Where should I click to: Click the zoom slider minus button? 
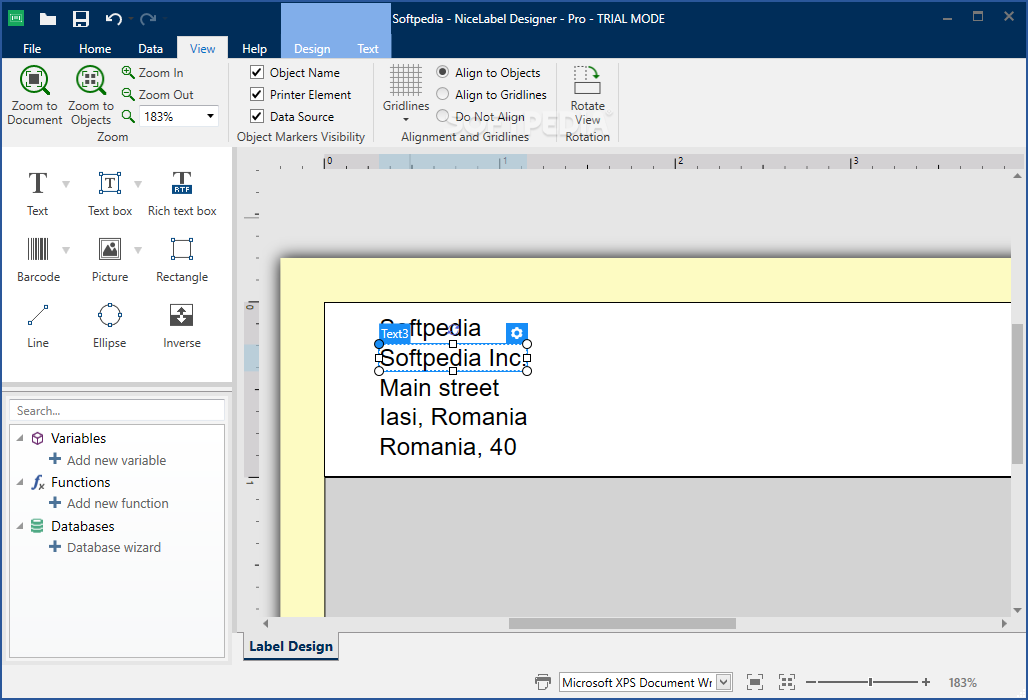811,682
